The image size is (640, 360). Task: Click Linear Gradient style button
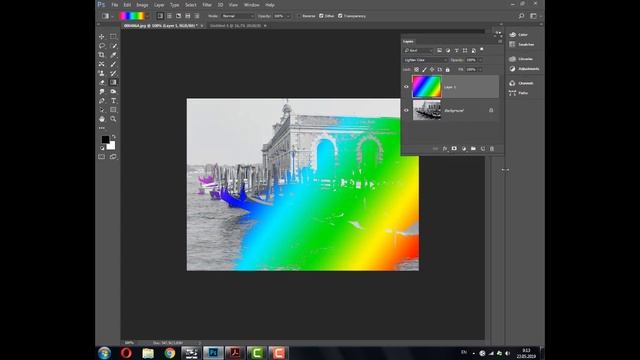(x=160, y=16)
